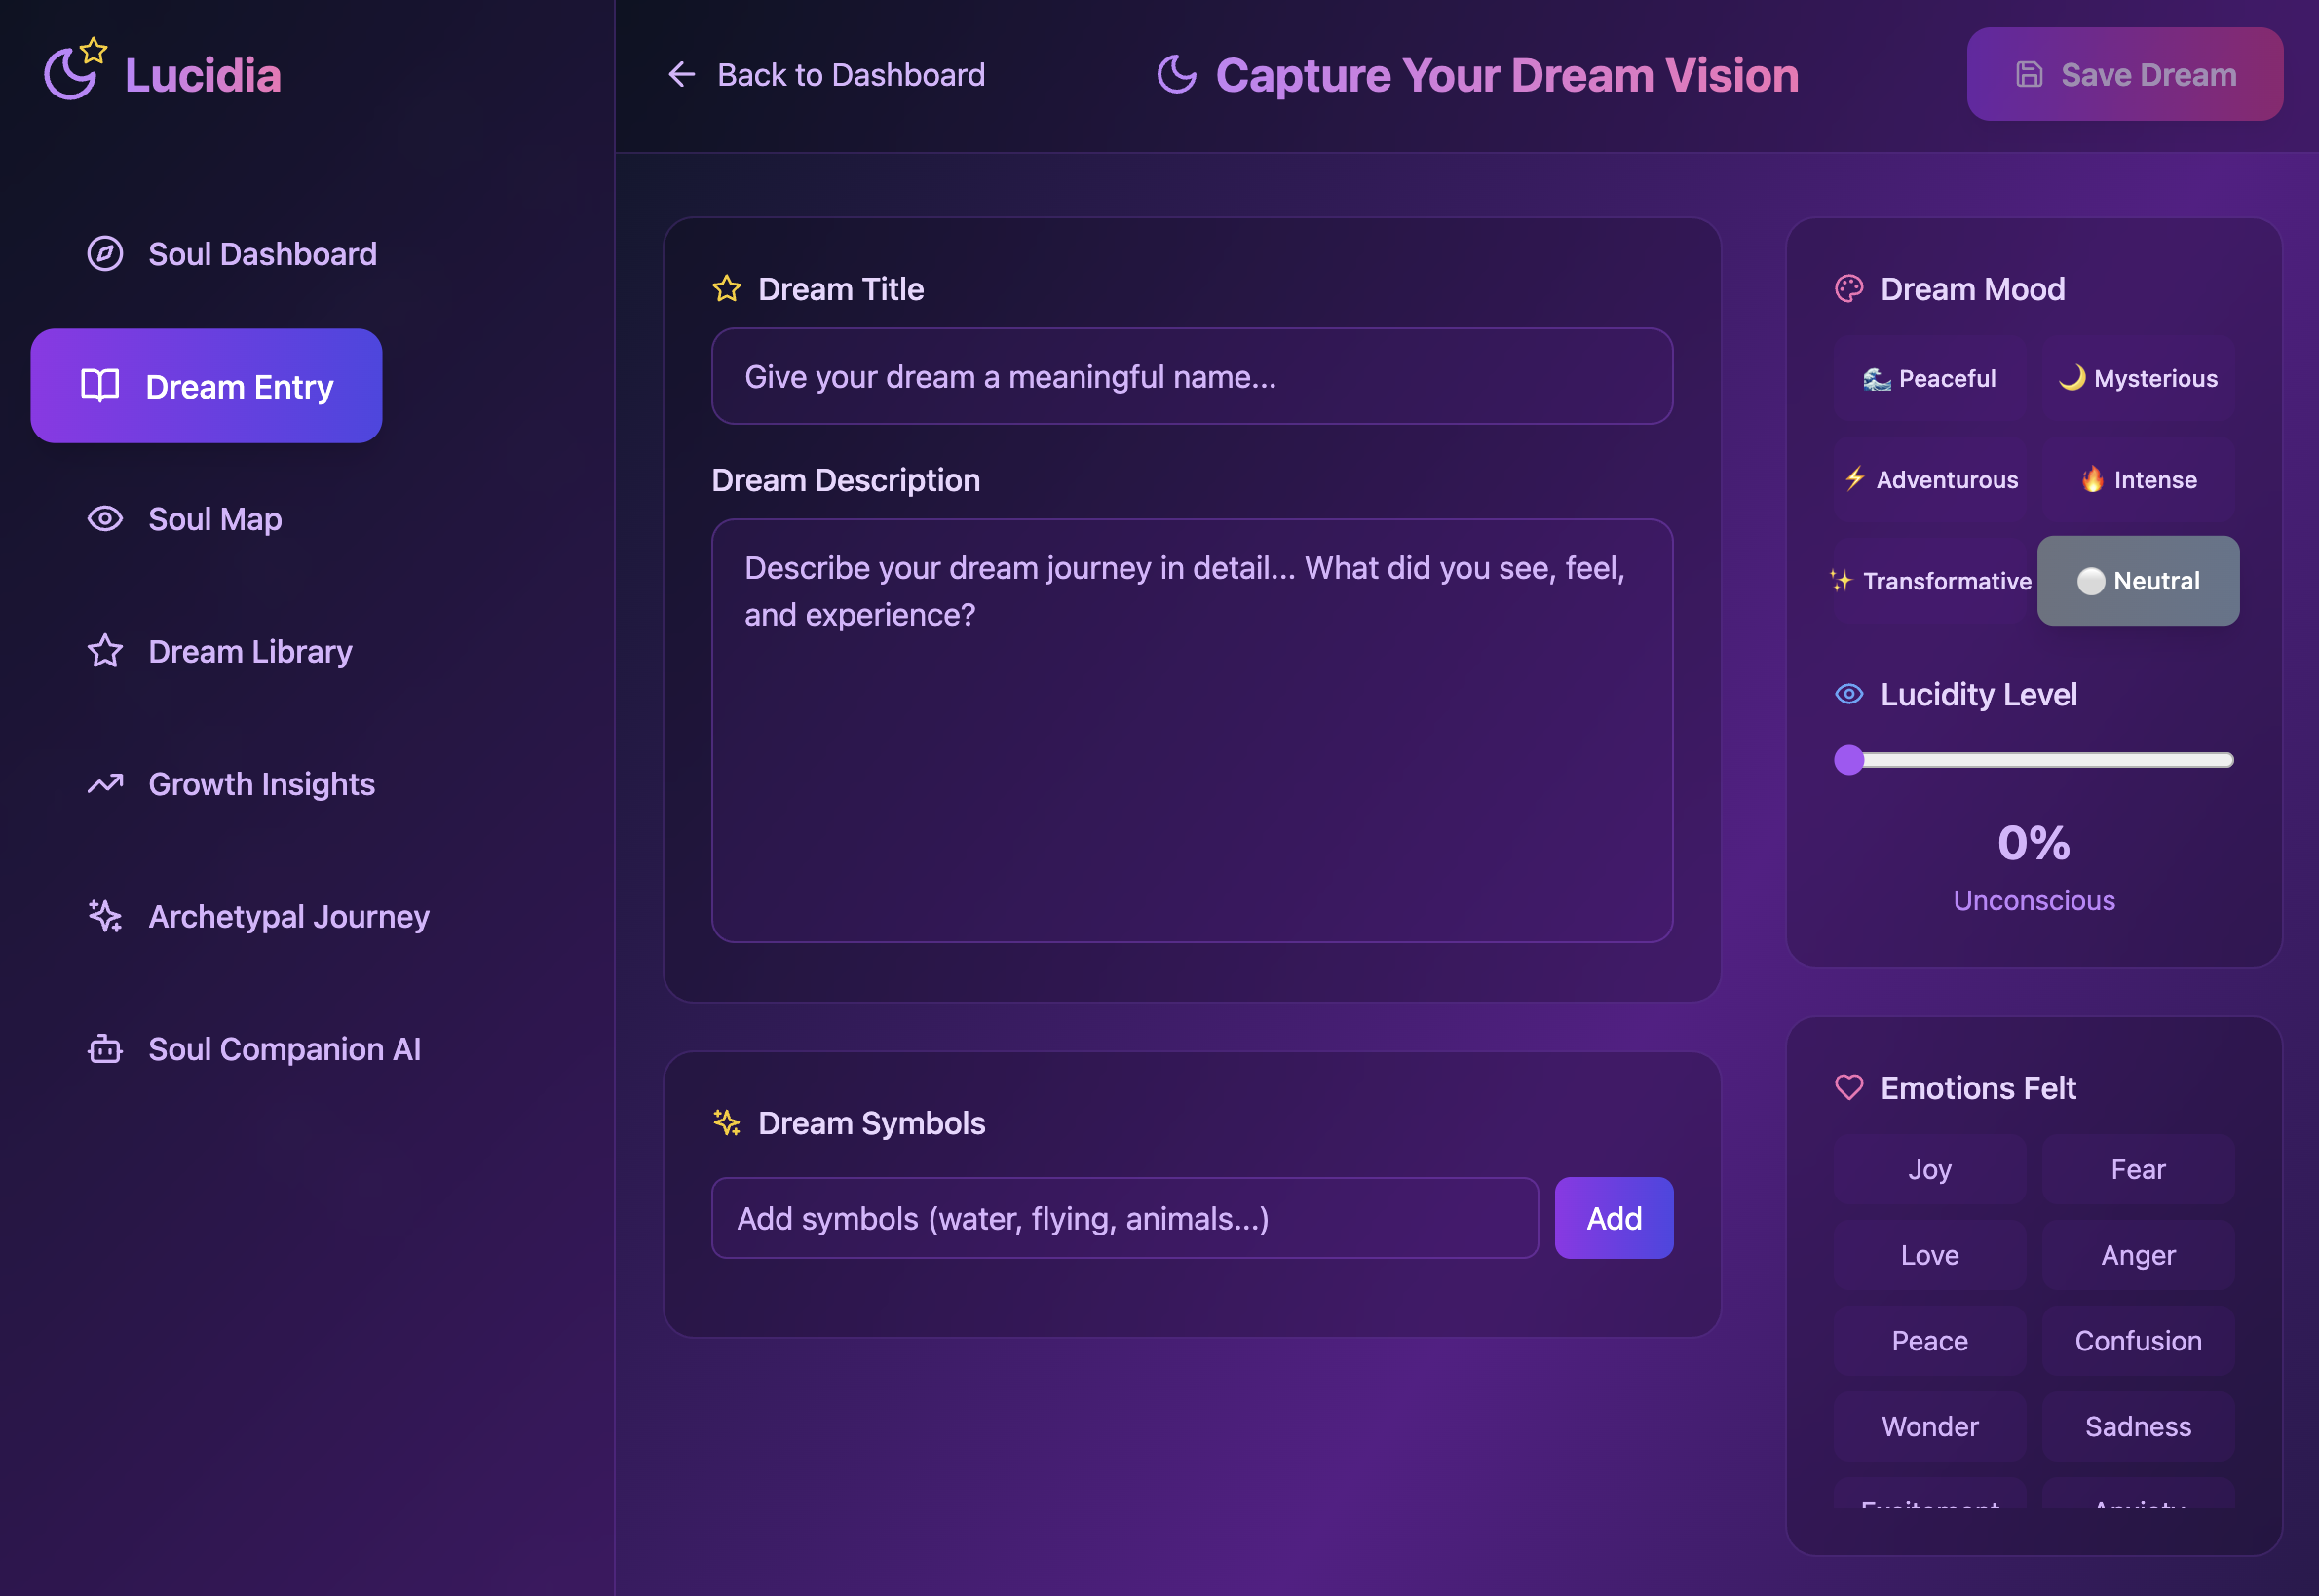Toggle the Neutral mood button
This screenshot has width=2319, height=1596.
click(2137, 581)
